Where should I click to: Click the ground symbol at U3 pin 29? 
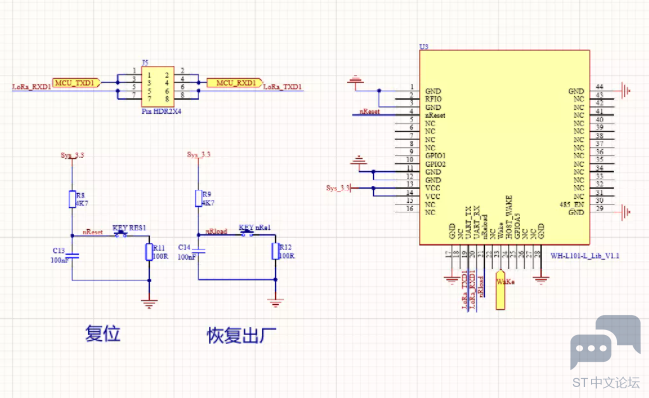625,212
